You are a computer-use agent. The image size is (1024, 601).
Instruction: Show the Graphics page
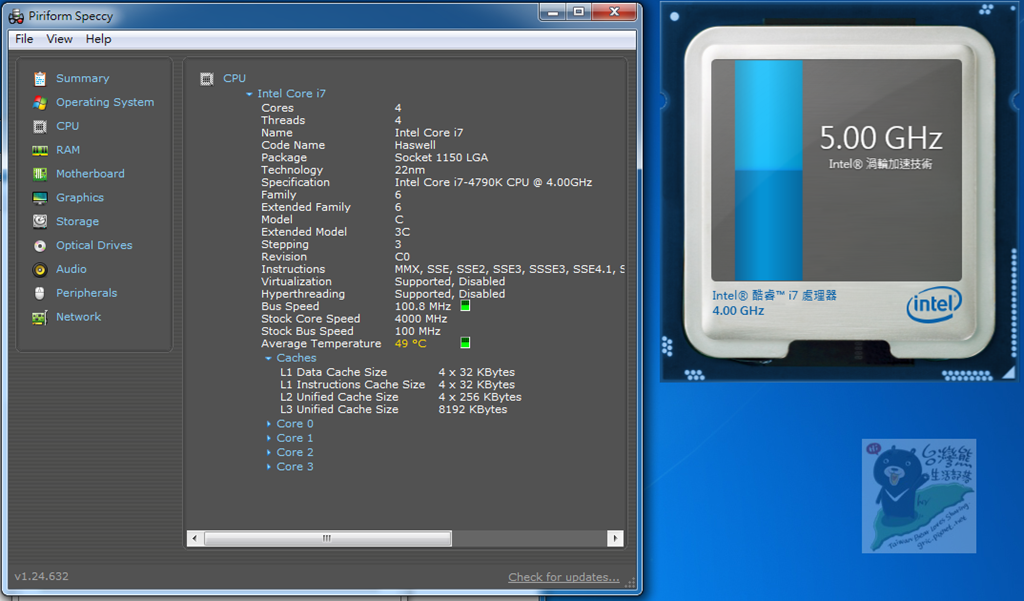(80, 198)
